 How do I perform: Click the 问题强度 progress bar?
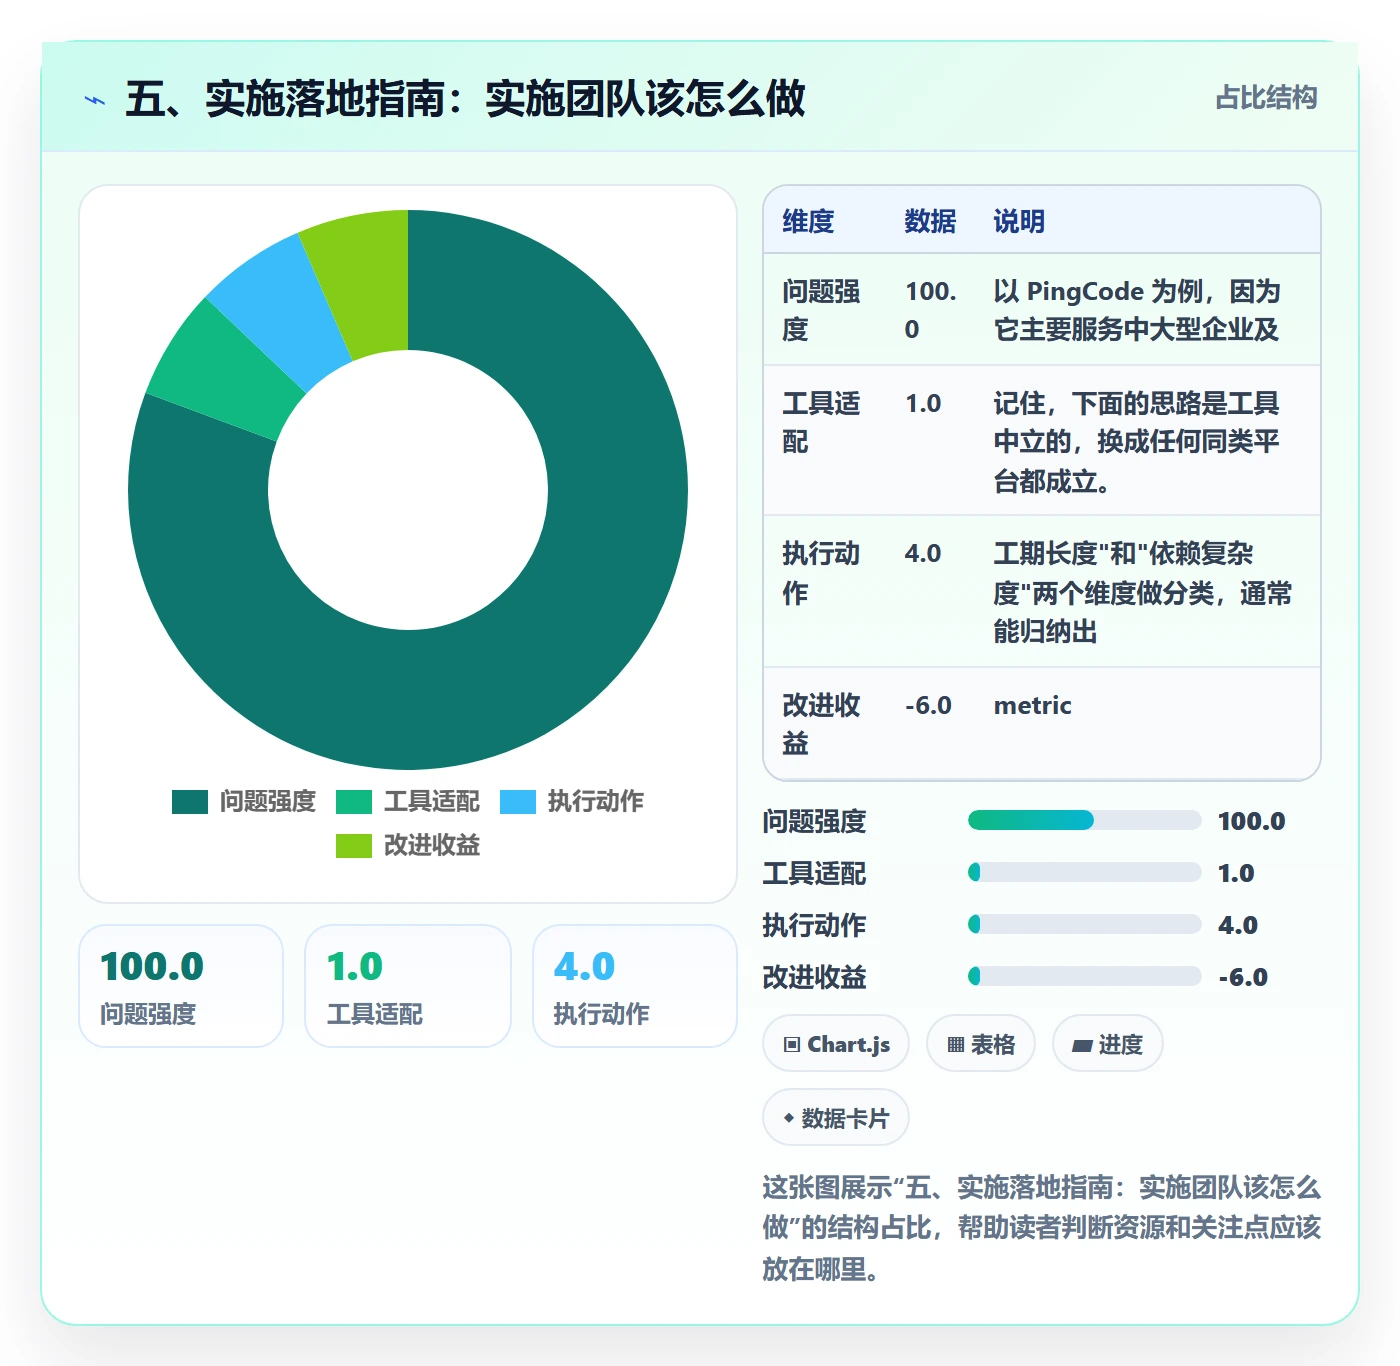pyautogui.click(x=1084, y=820)
